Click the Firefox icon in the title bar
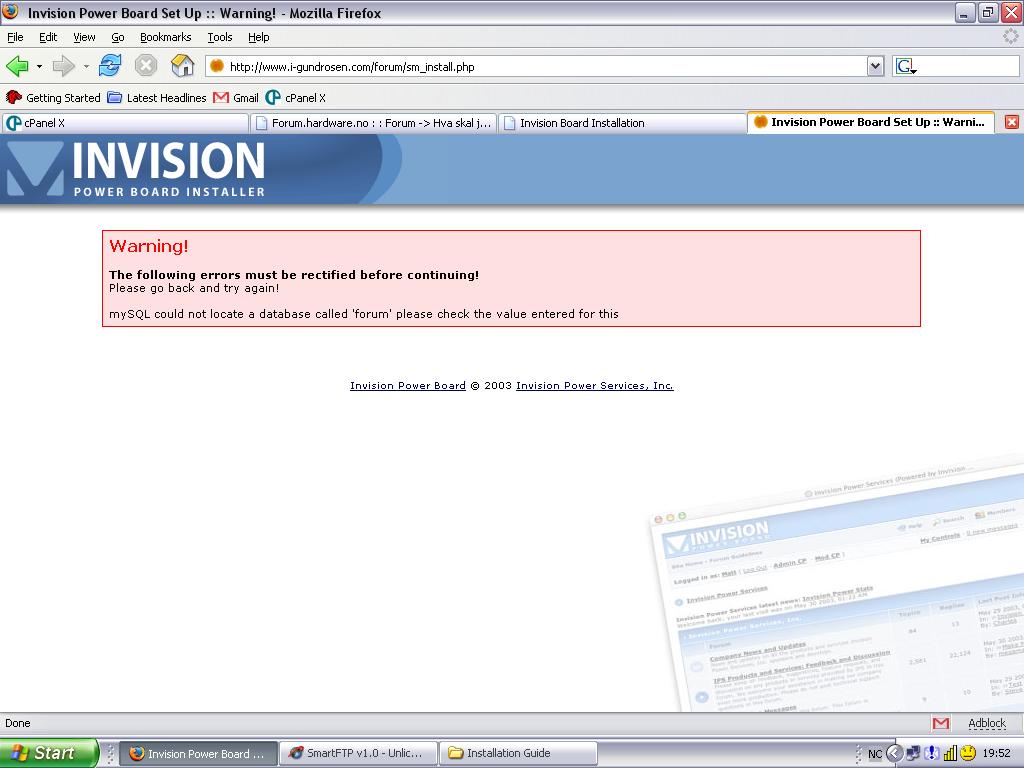 click(10, 12)
